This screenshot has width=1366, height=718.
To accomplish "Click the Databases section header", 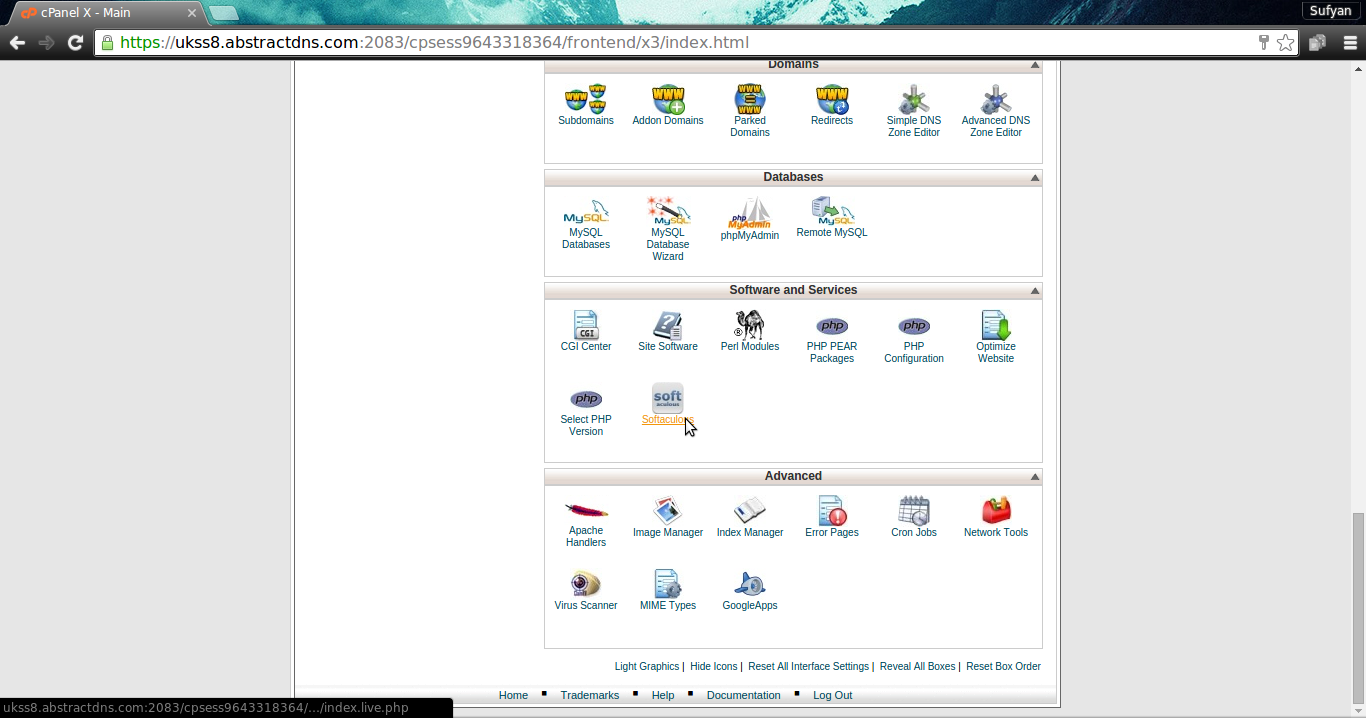I will point(793,178).
